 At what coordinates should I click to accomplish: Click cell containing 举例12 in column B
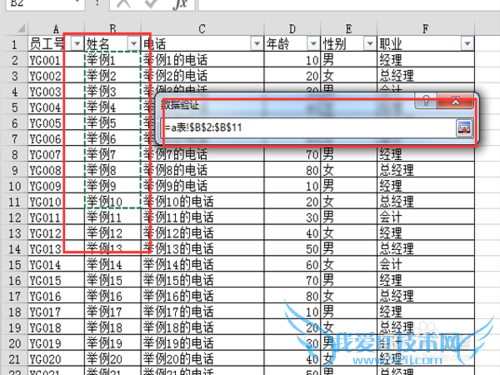tap(113, 233)
